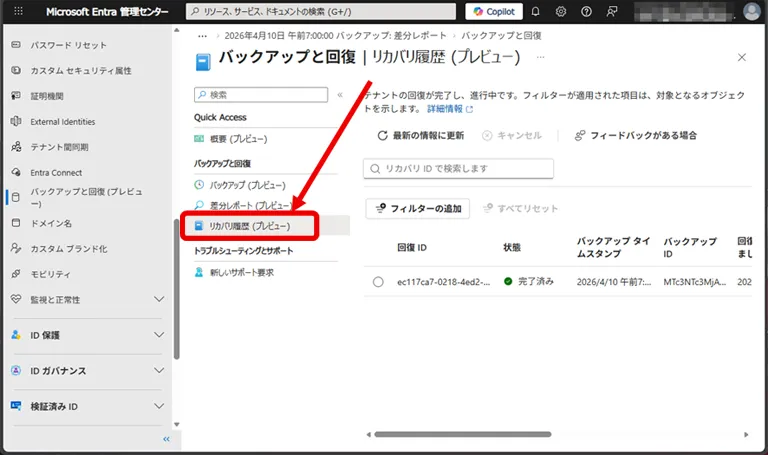Select バックアップと回復 (プレビュー) in left navigation

pos(88,197)
